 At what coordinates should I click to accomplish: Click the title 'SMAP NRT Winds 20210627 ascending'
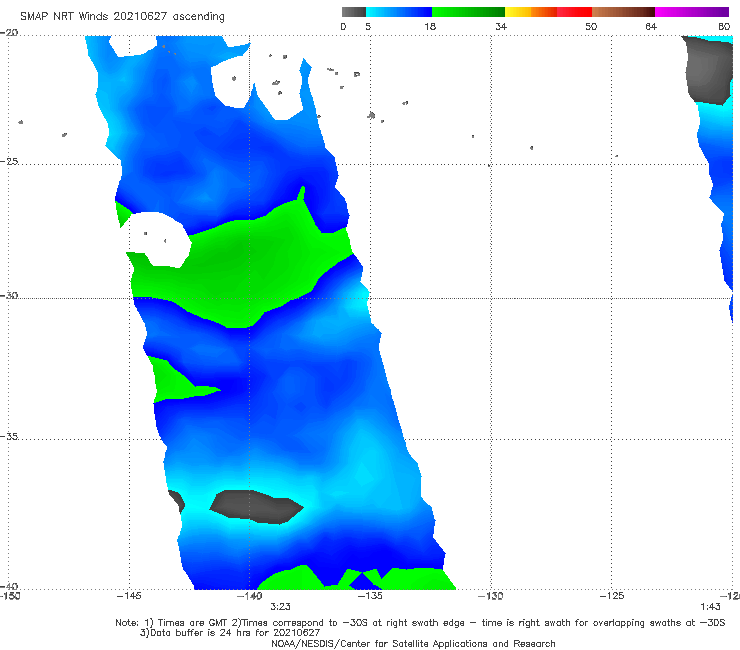[122, 16]
